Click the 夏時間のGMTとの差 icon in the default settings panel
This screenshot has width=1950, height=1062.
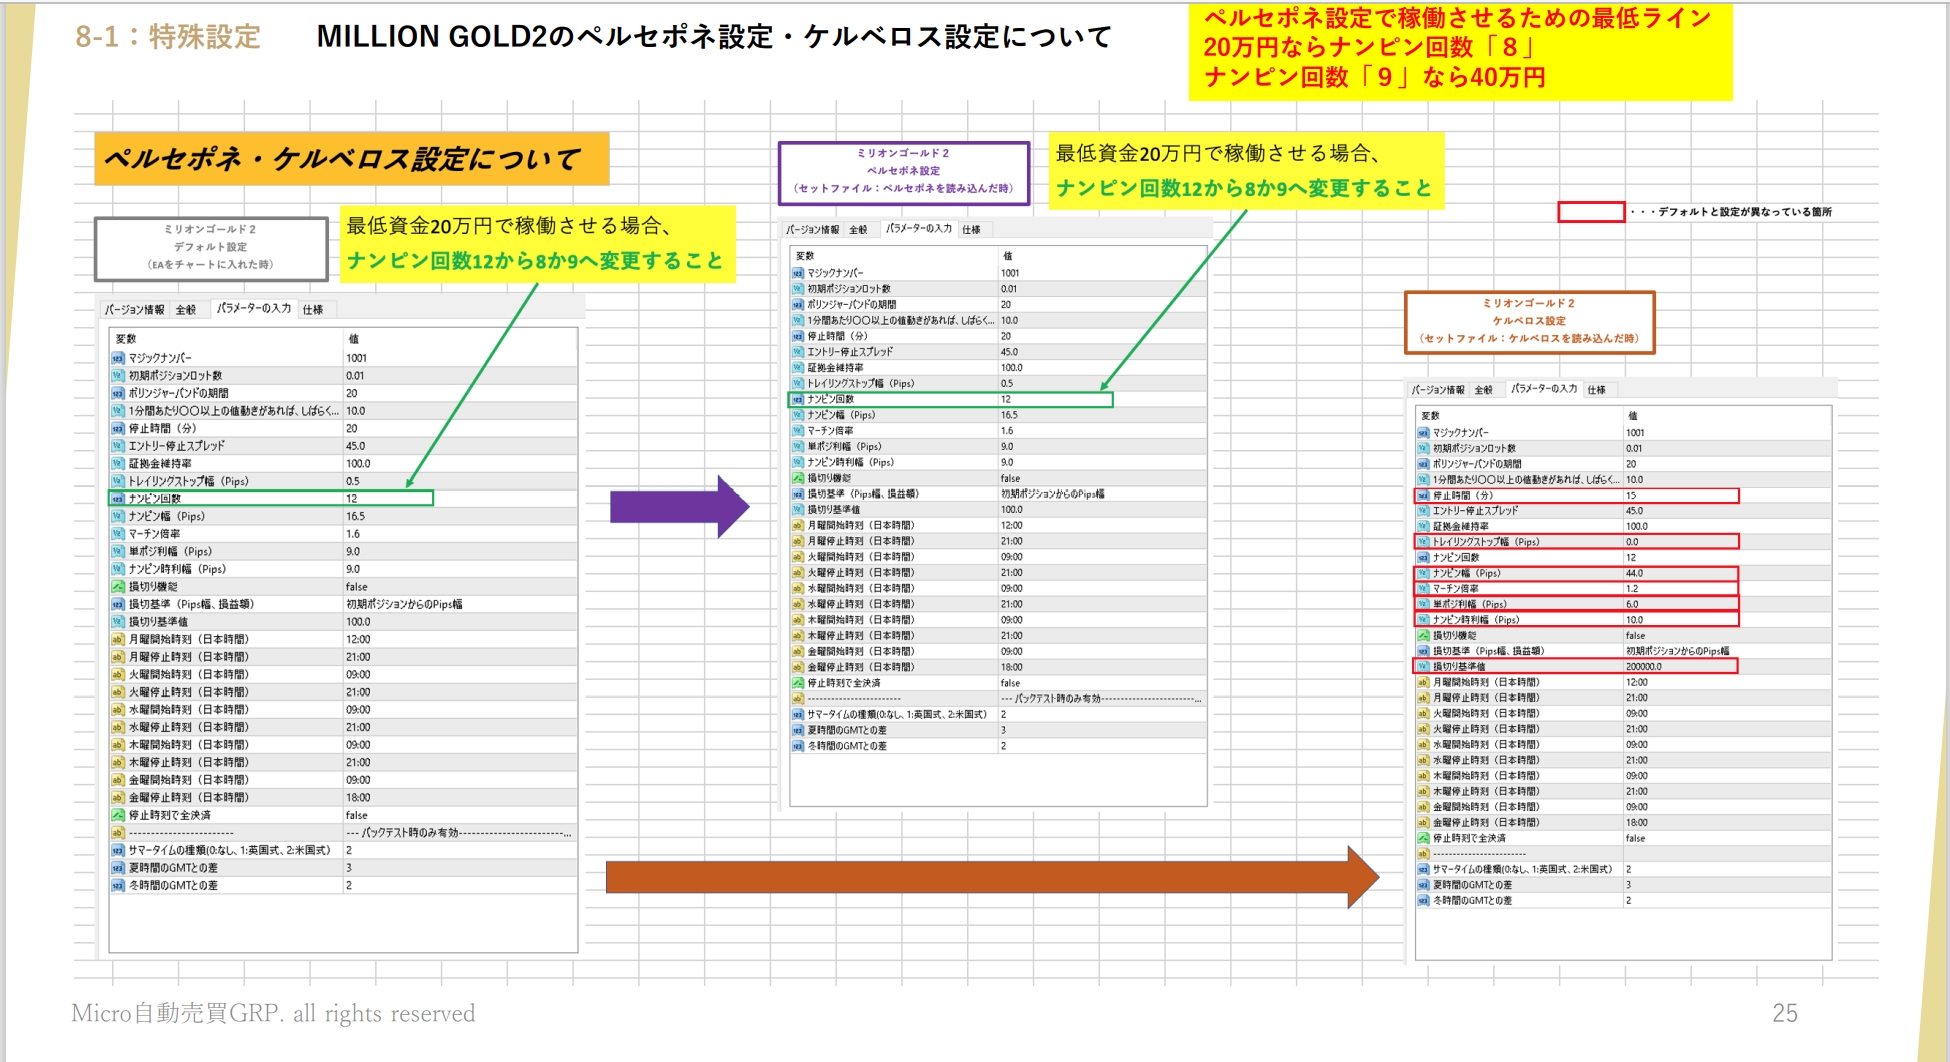[x=118, y=868]
